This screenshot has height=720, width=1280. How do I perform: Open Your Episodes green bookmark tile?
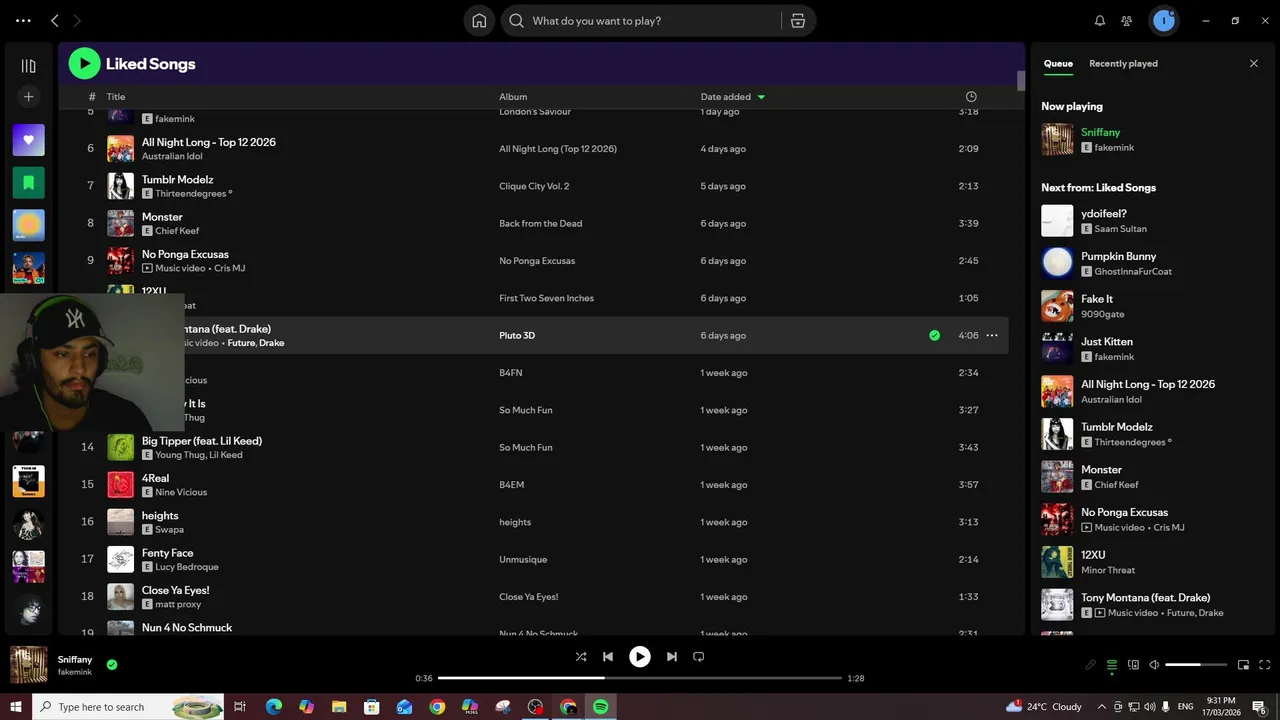click(28, 183)
